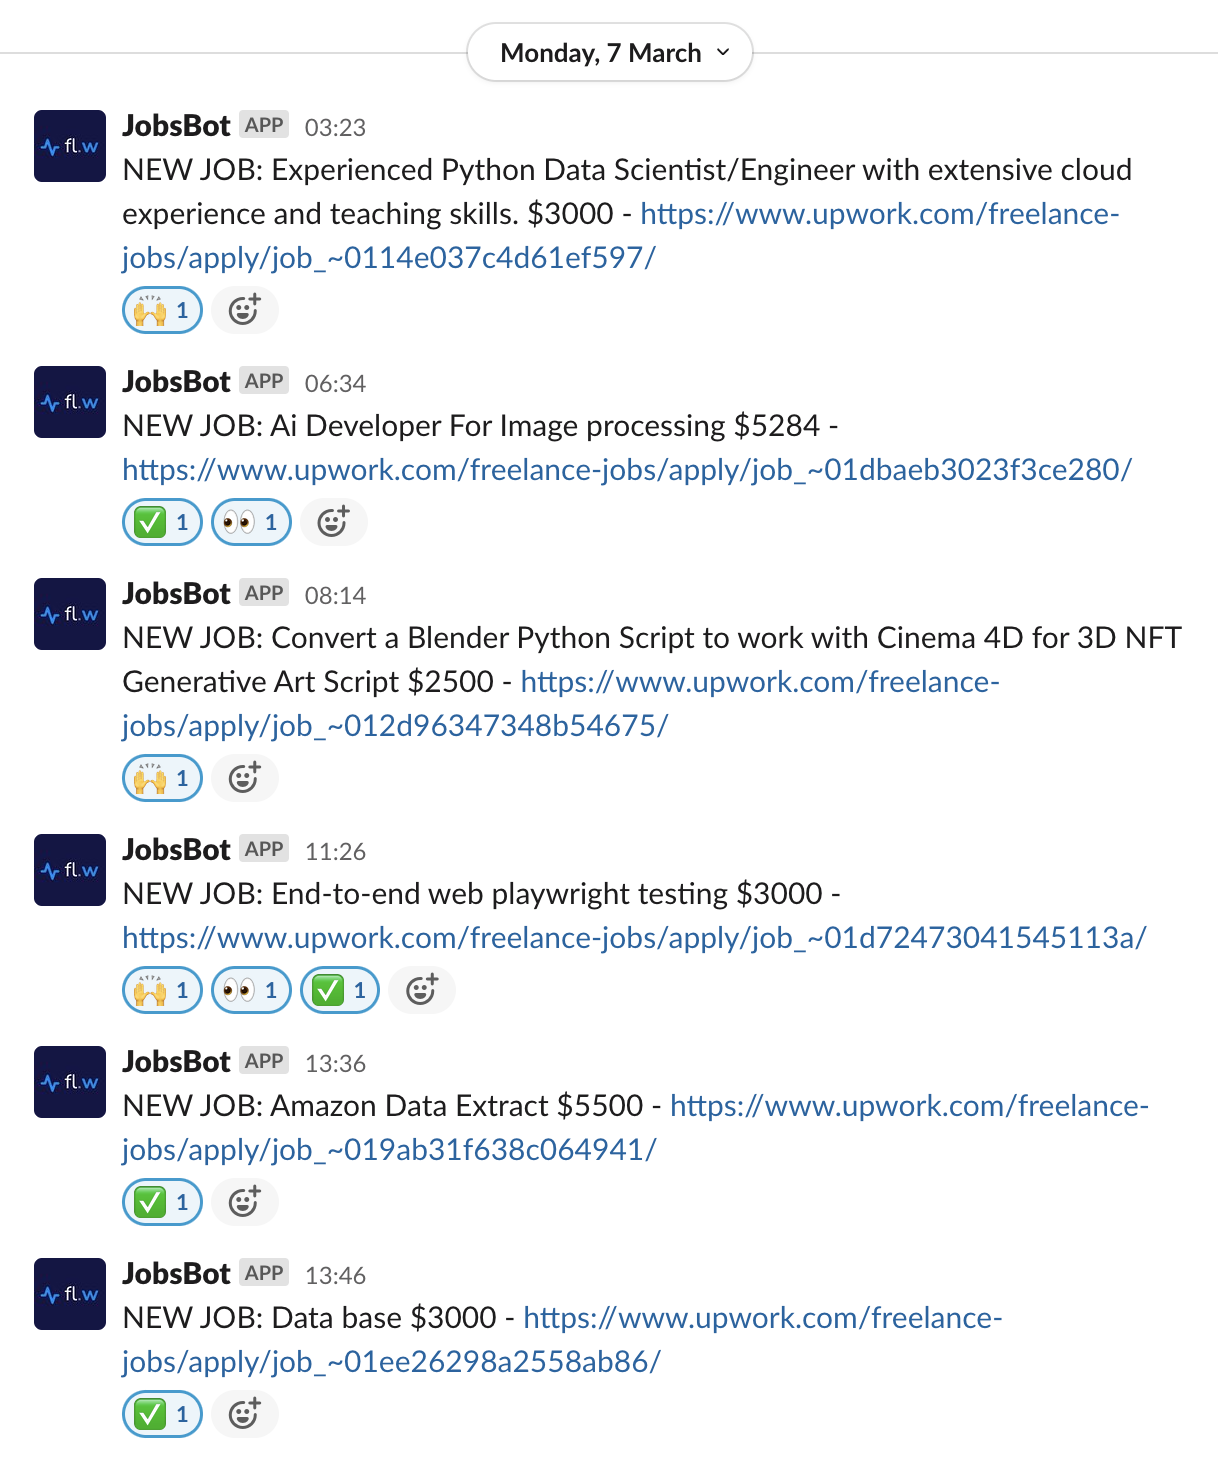The image size is (1218, 1462).
Task: Add a reaction to the Blender Python Script message
Action: click(245, 777)
